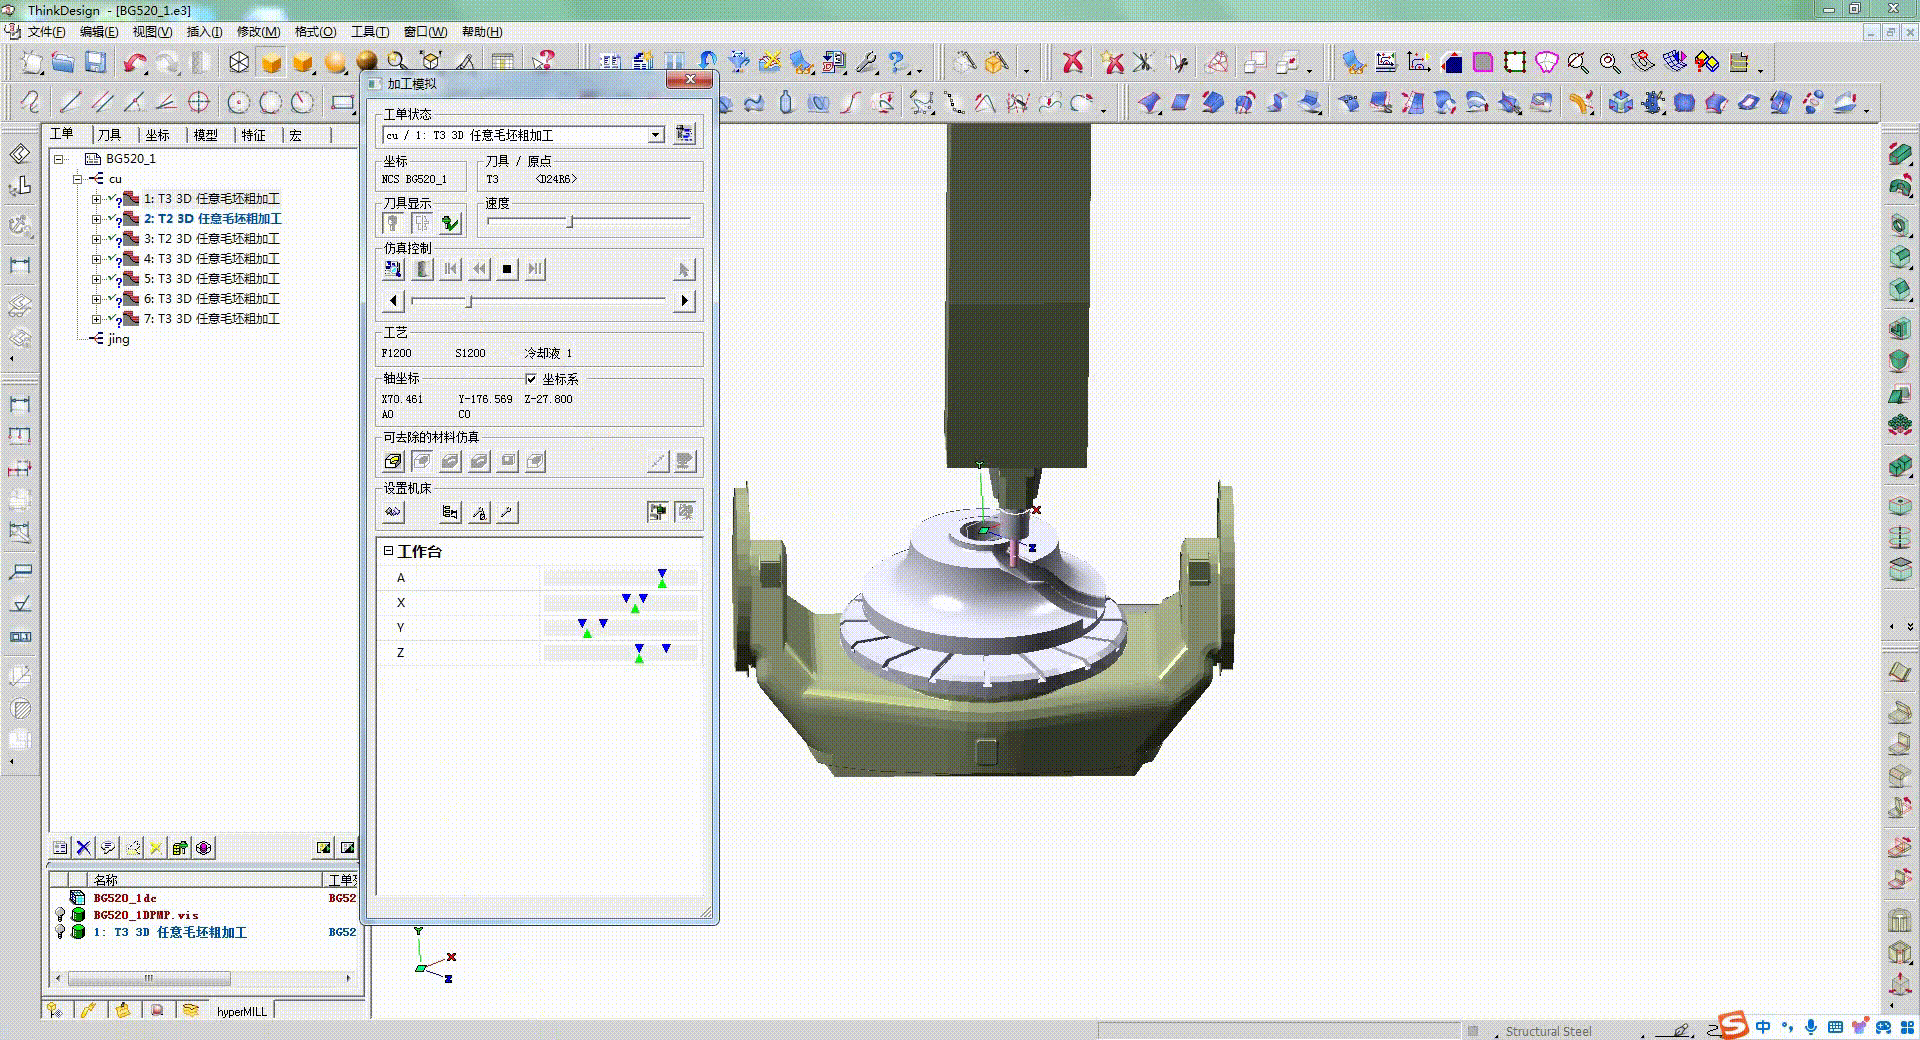This screenshot has width=1920, height=1040.
Task: Click the Open file folder icon
Action: (x=63, y=63)
